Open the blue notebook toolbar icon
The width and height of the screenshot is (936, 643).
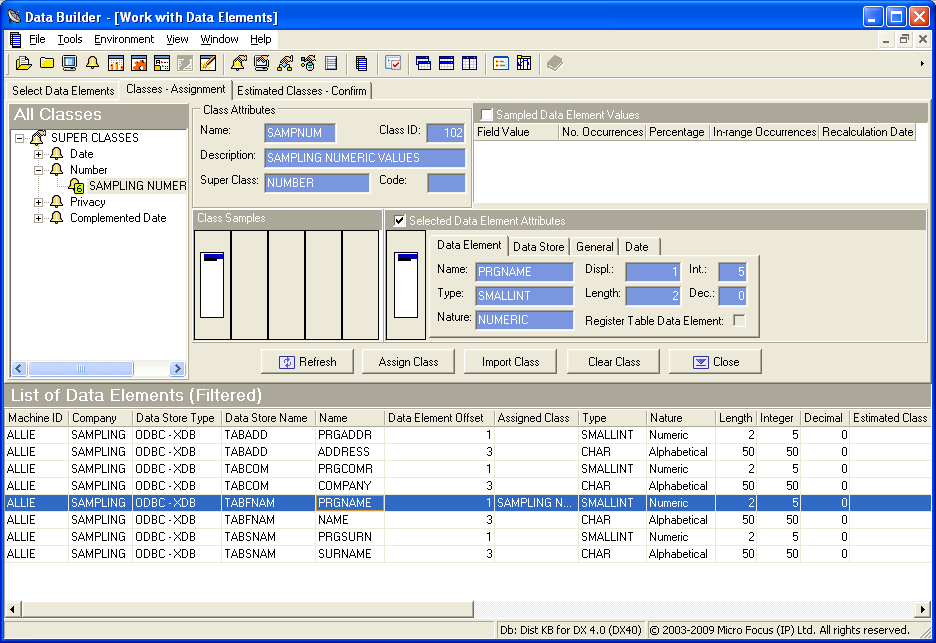coord(360,63)
